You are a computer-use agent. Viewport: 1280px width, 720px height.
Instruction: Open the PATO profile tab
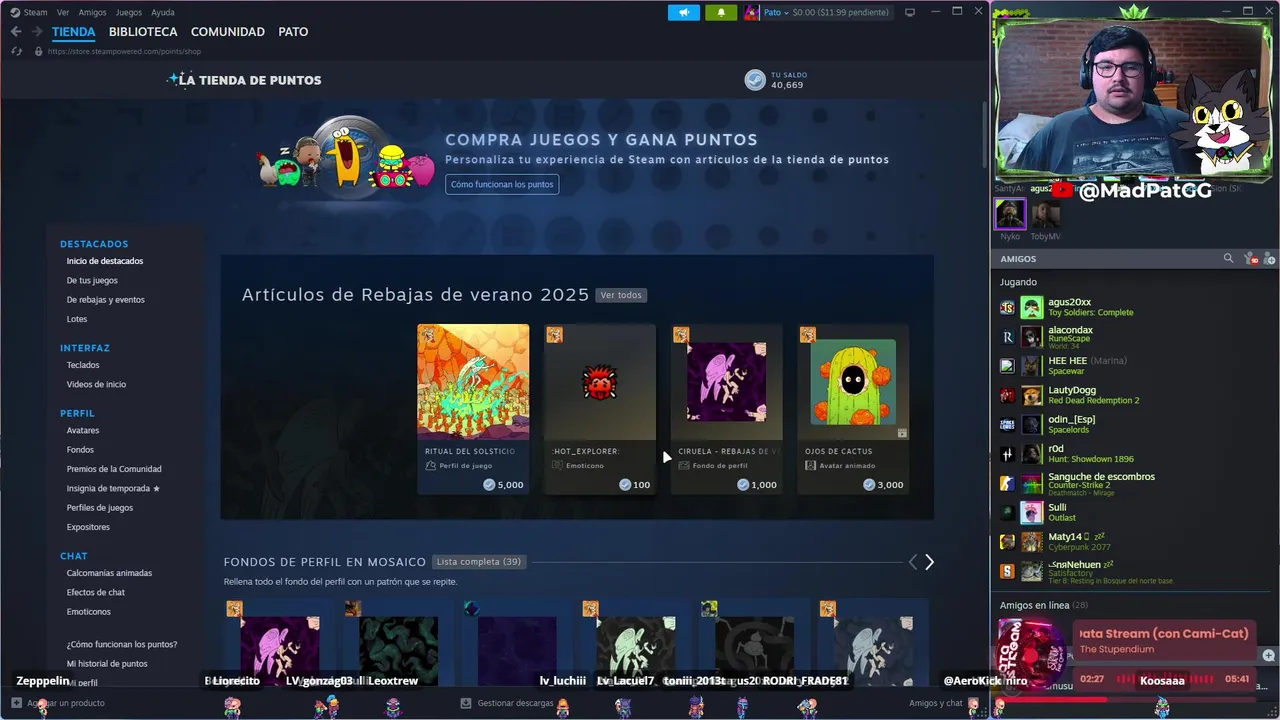click(293, 32)
